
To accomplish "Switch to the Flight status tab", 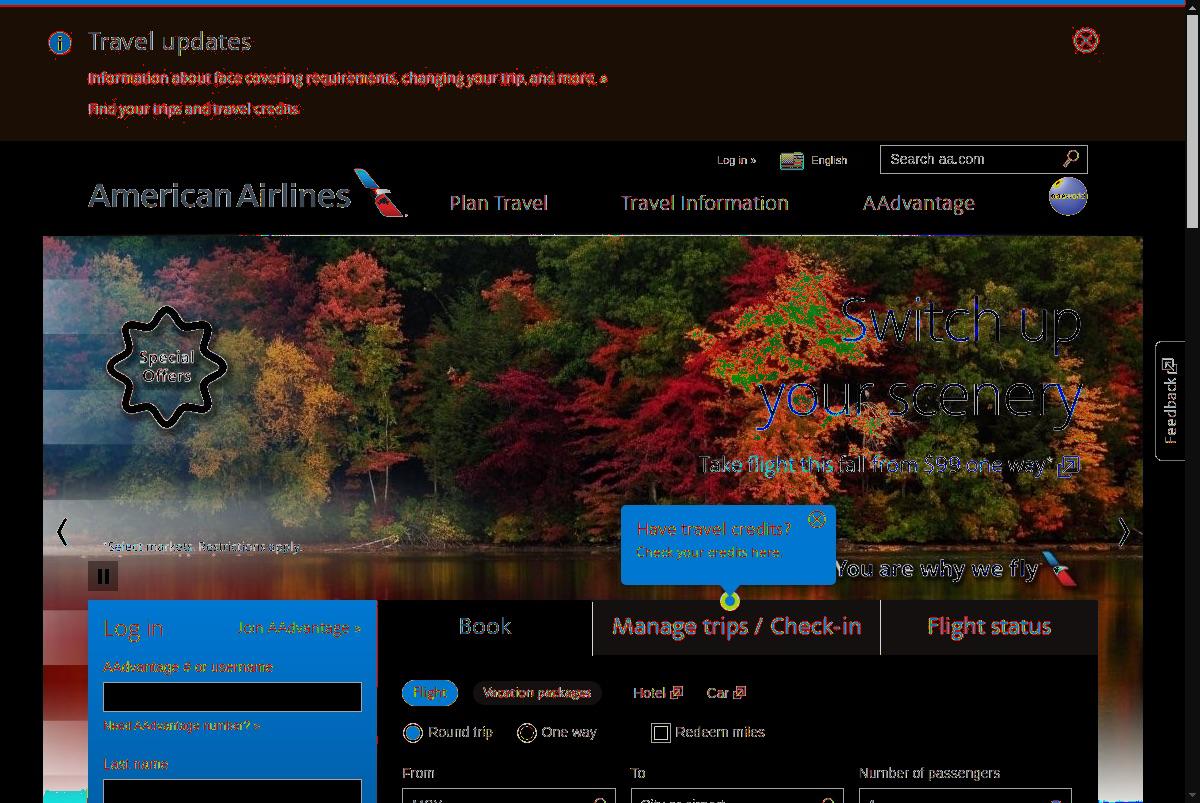I will click(989, 627).
